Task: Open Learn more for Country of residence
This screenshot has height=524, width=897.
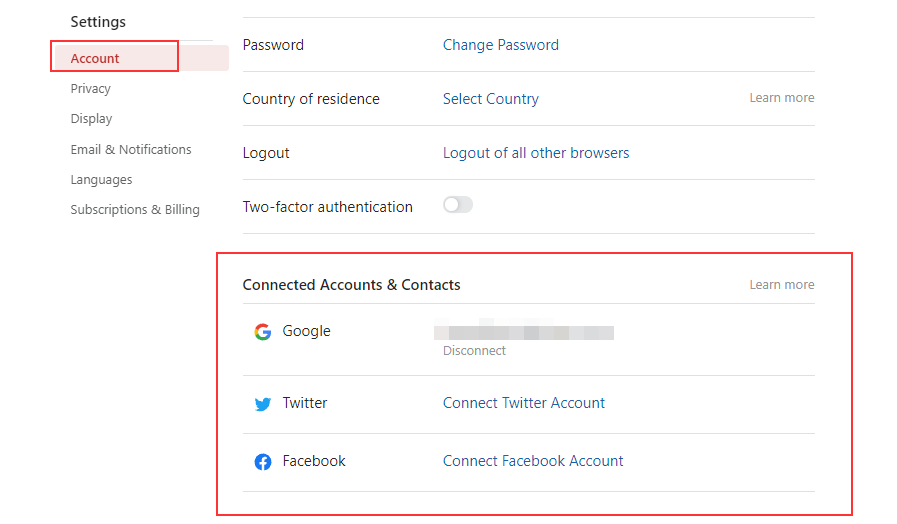Action: pos(782,98)
